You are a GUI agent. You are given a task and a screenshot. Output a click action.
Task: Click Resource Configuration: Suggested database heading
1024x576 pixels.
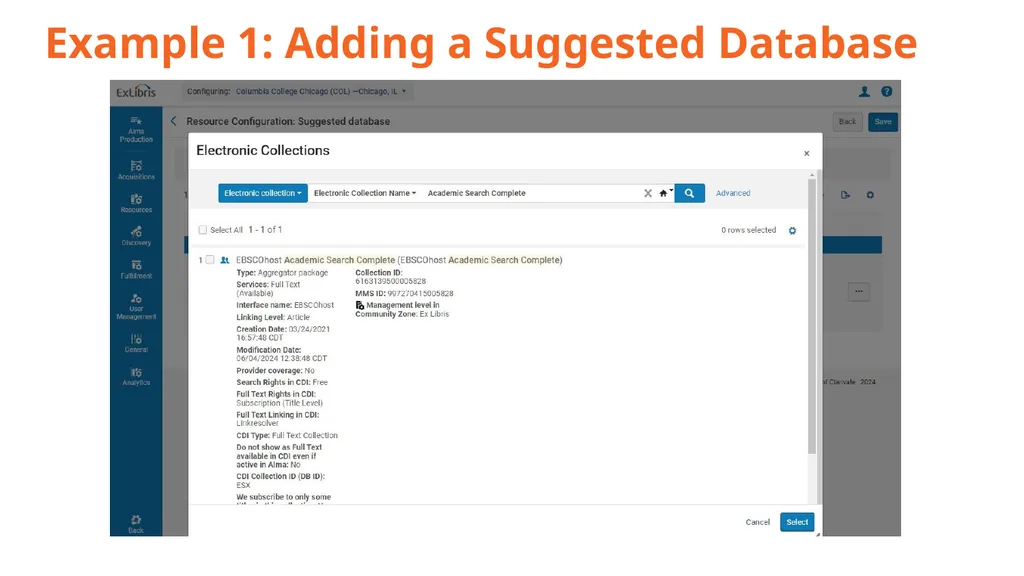click(288, 121)
